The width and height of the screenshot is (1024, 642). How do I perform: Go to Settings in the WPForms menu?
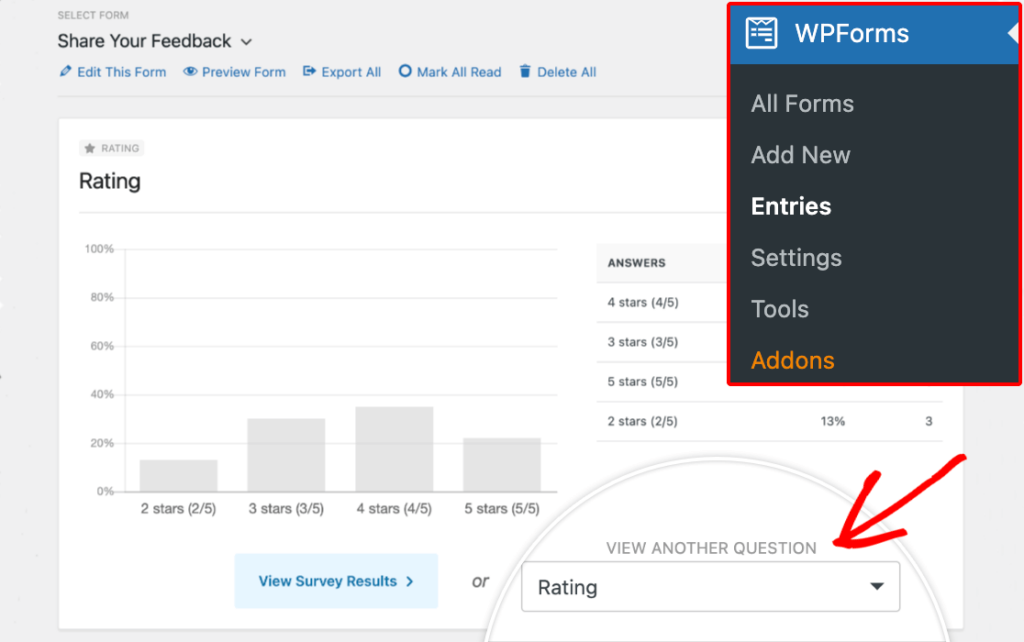click(795, 257)
